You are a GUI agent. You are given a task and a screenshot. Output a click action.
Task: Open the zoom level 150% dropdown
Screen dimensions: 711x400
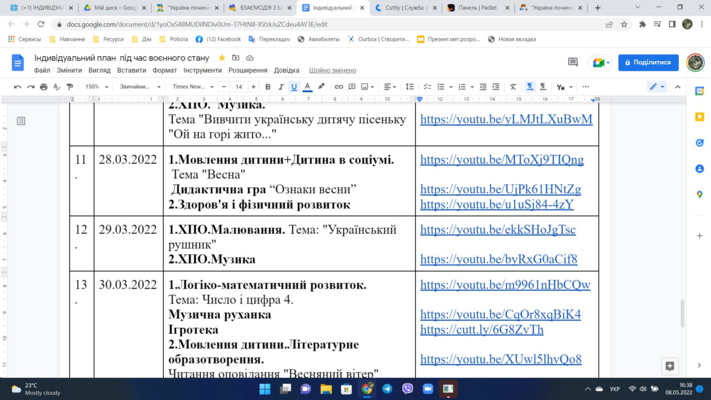click(97, 87)
